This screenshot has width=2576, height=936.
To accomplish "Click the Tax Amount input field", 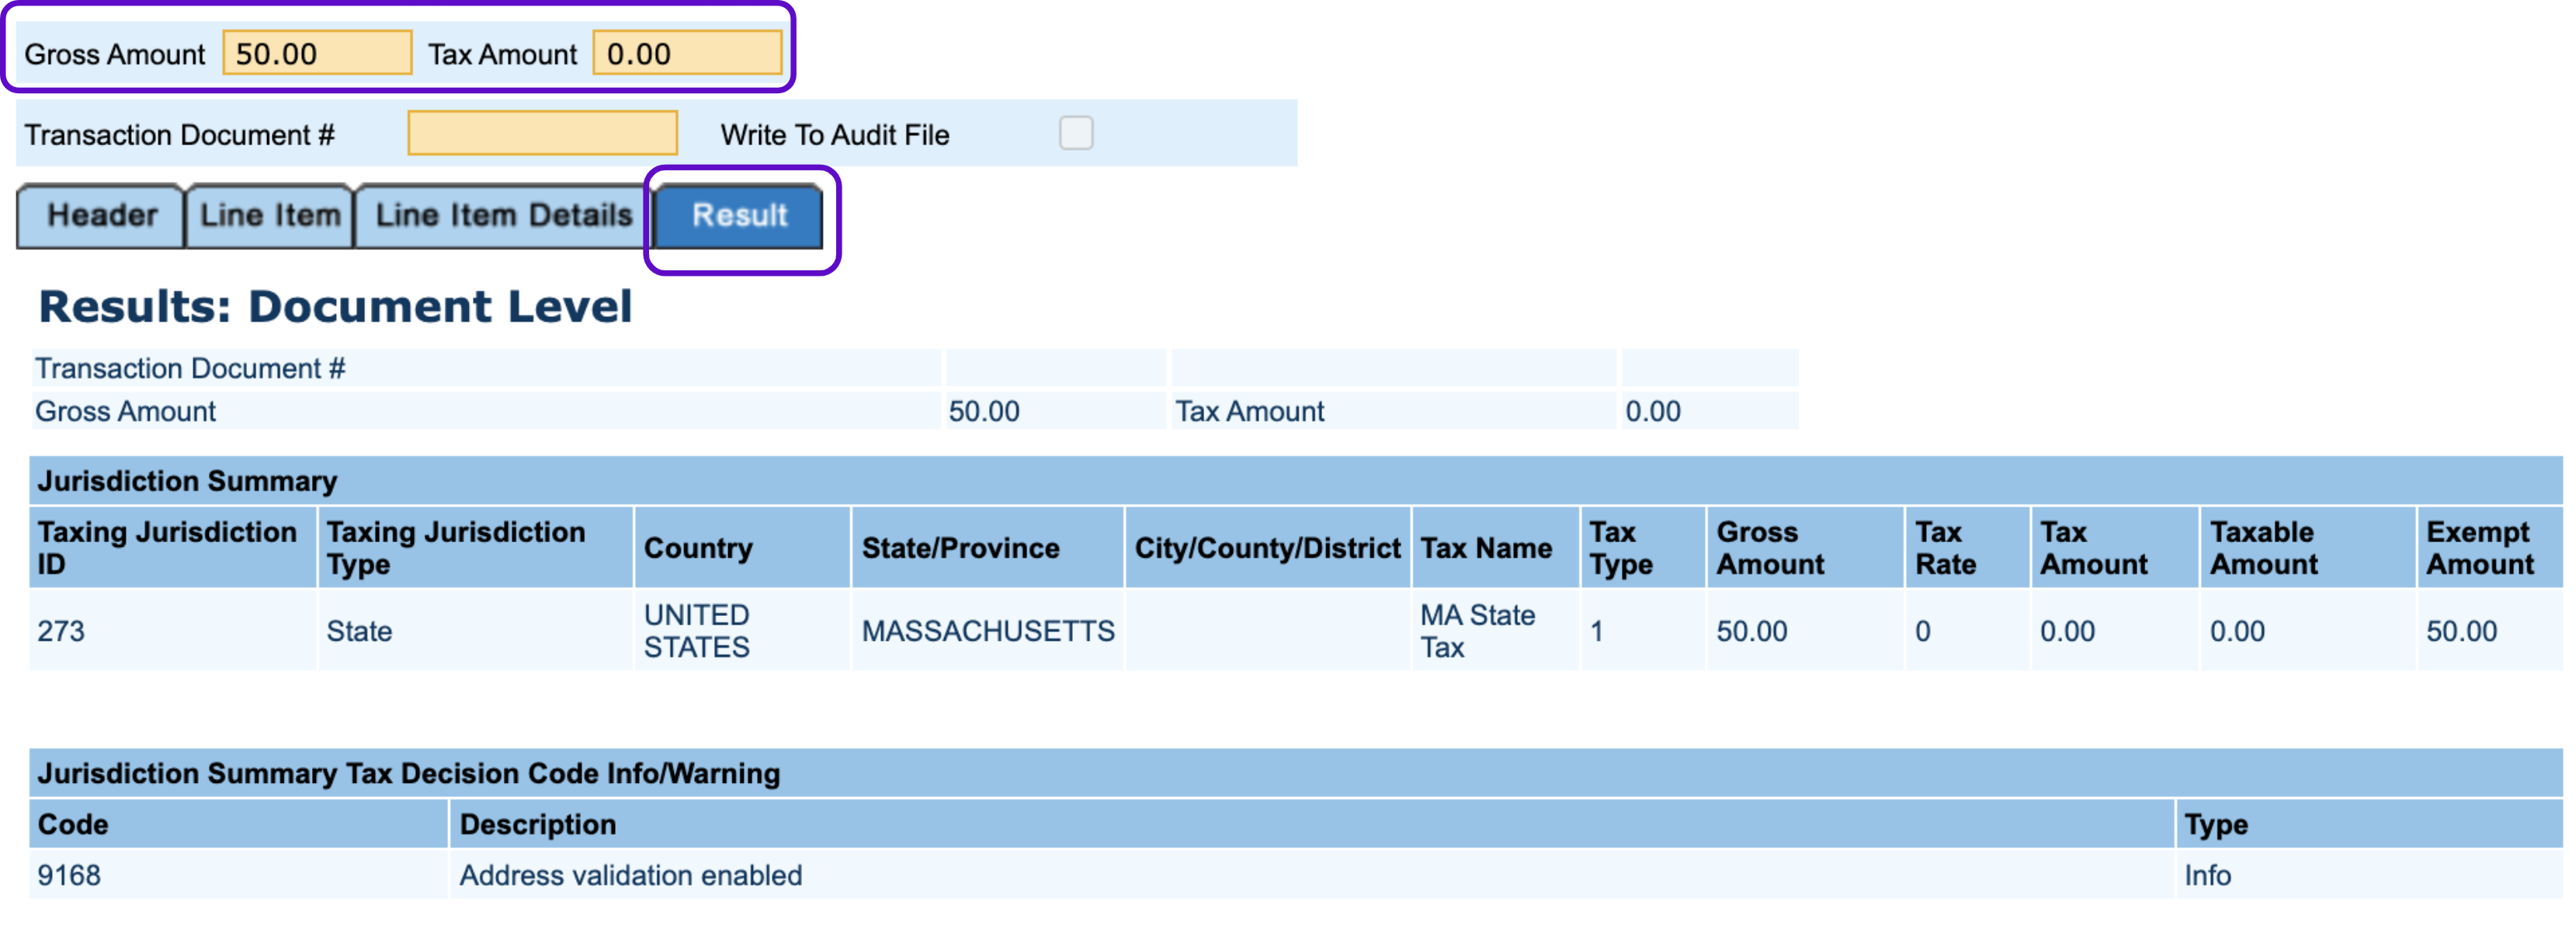I will (x=687, y=53).
